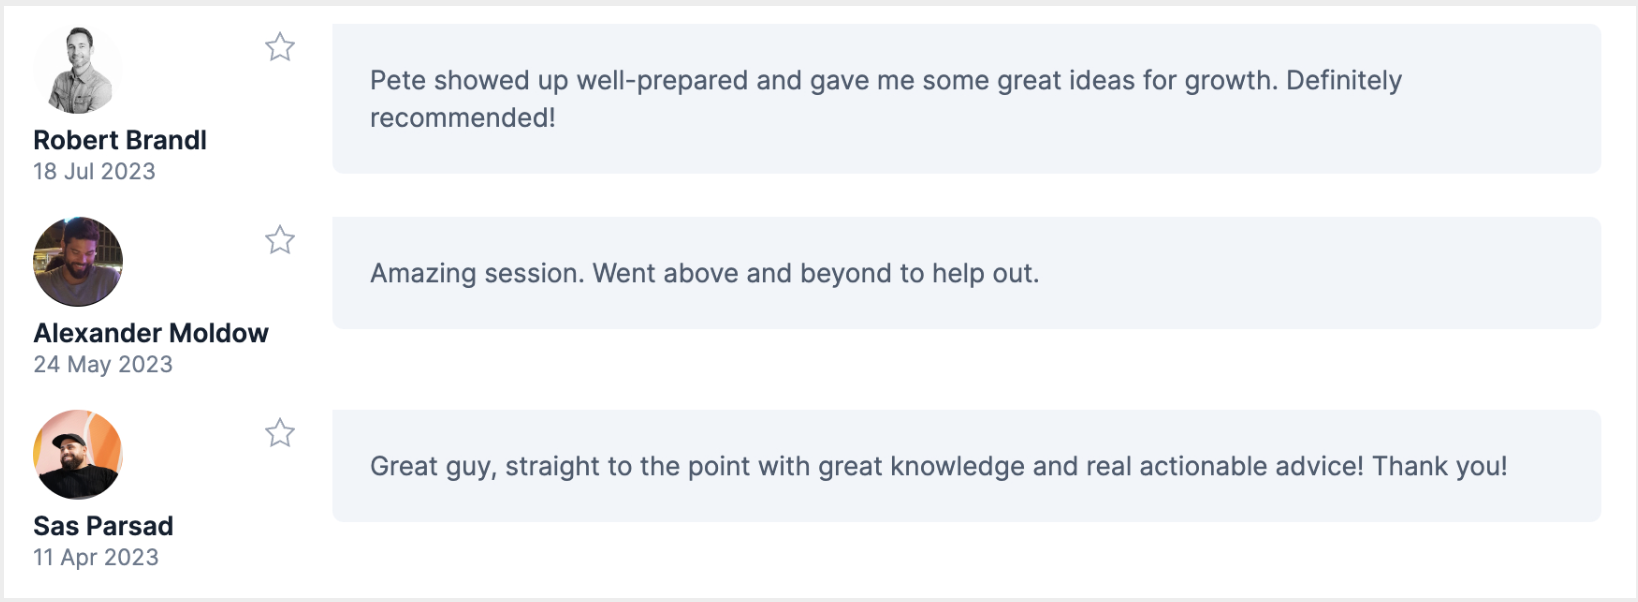Select the review starting "Pete showed up well-prepared"
The height and width of the screenshot is (602, 1638).
[x=885, y=98]
